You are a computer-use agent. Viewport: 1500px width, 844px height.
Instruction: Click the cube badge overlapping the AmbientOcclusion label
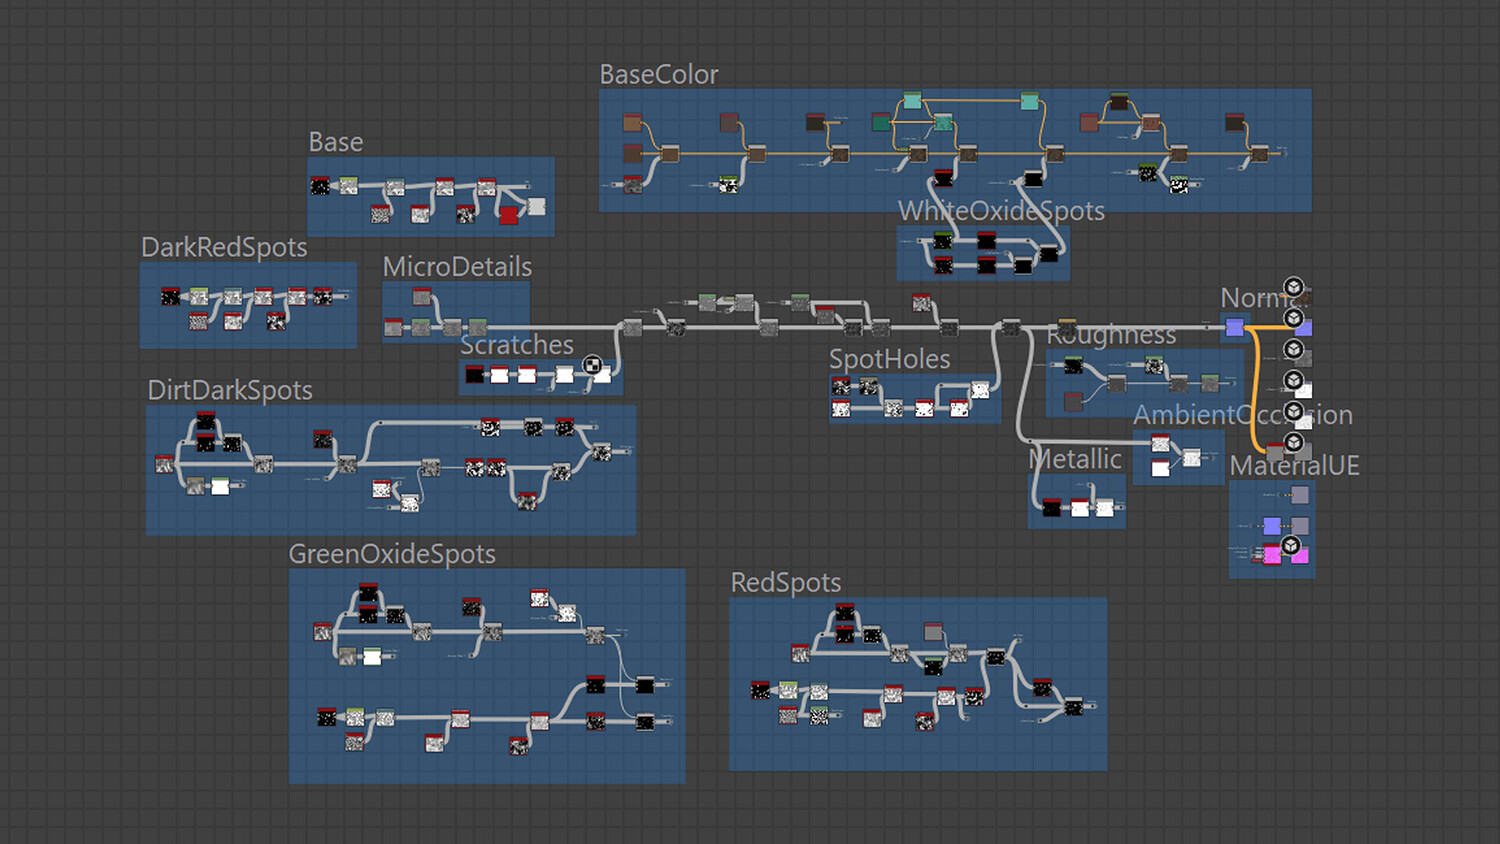point(1294,411)
